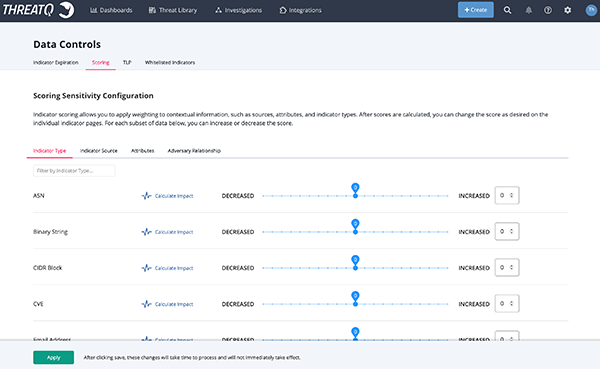
Task: Click the CIDR Block score value field
Action: click(507, 267)
